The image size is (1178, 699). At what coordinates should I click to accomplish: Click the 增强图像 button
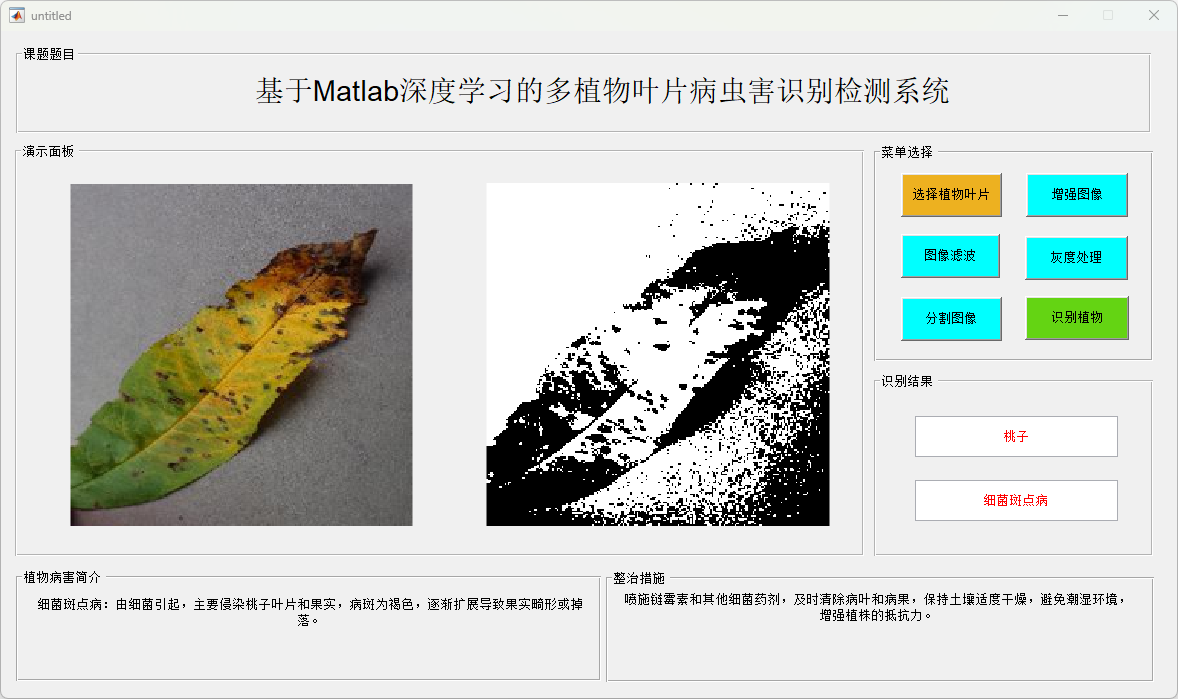click(1077, 195)
